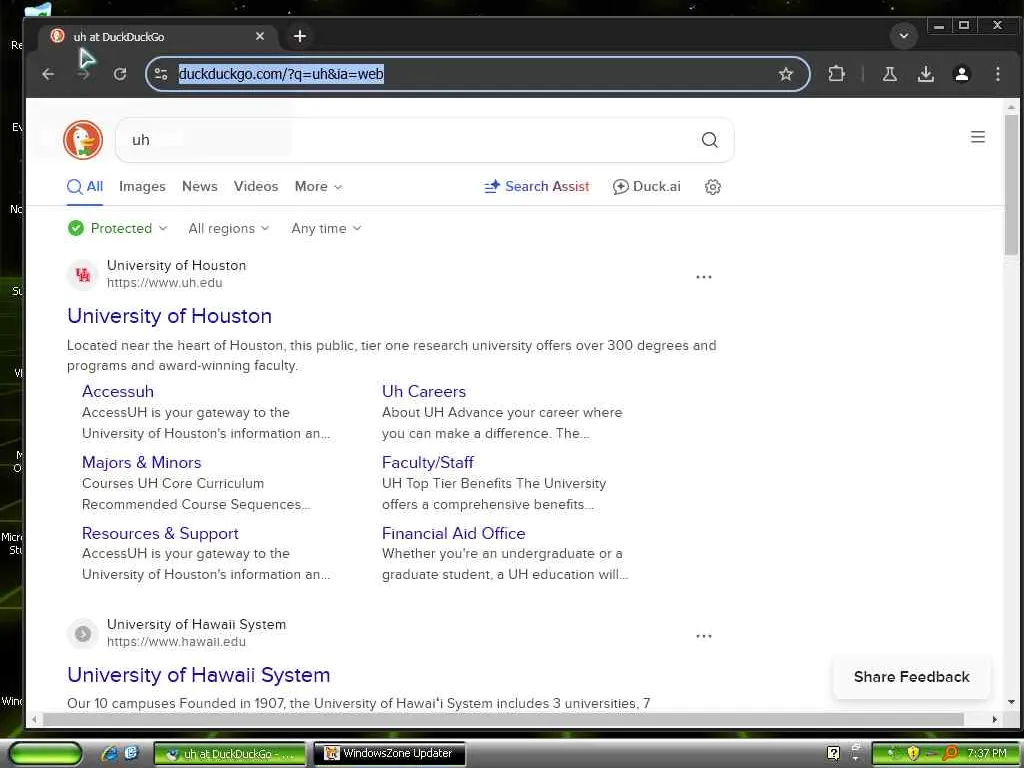The height and width of the screenshot is (768, 1024).
Task: Click the magnifier search button in search box
Action: coord(709,140)
